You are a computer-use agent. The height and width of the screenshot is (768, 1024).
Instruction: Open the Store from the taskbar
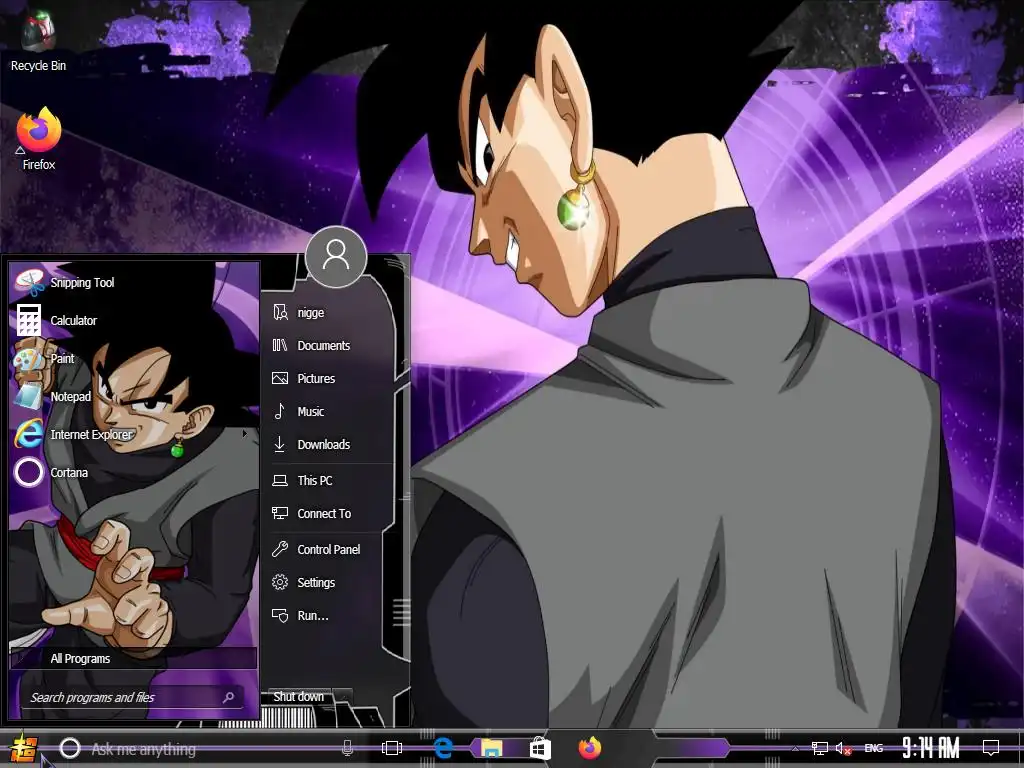coord(540,748)
